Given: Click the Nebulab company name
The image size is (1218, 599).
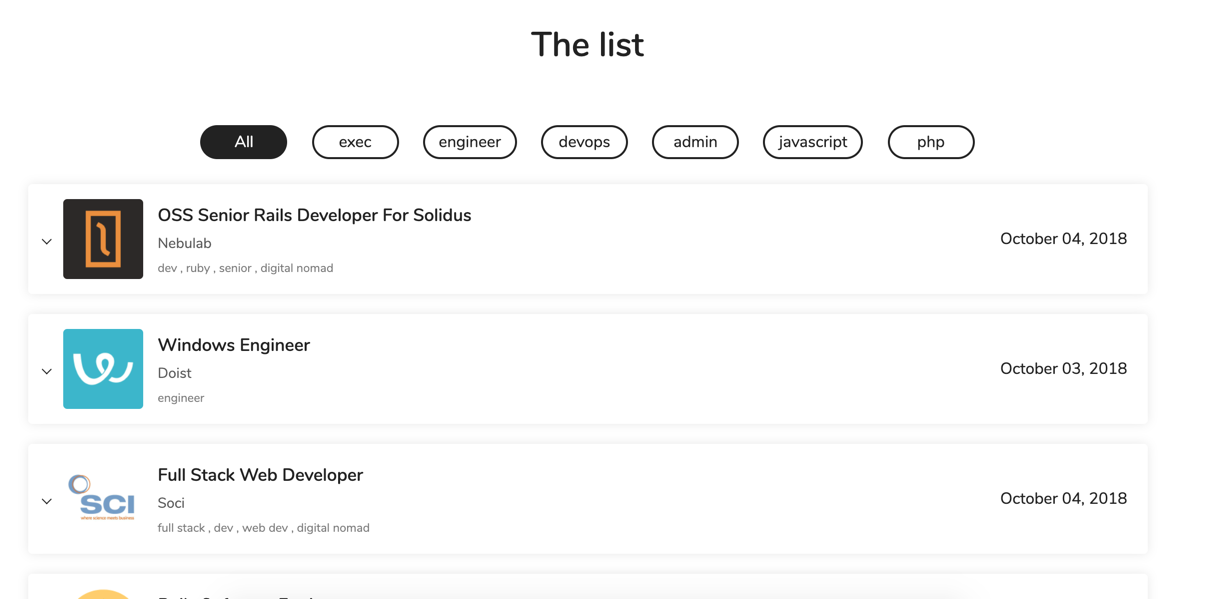Looking at the screenshot, I should coord(185,243).
